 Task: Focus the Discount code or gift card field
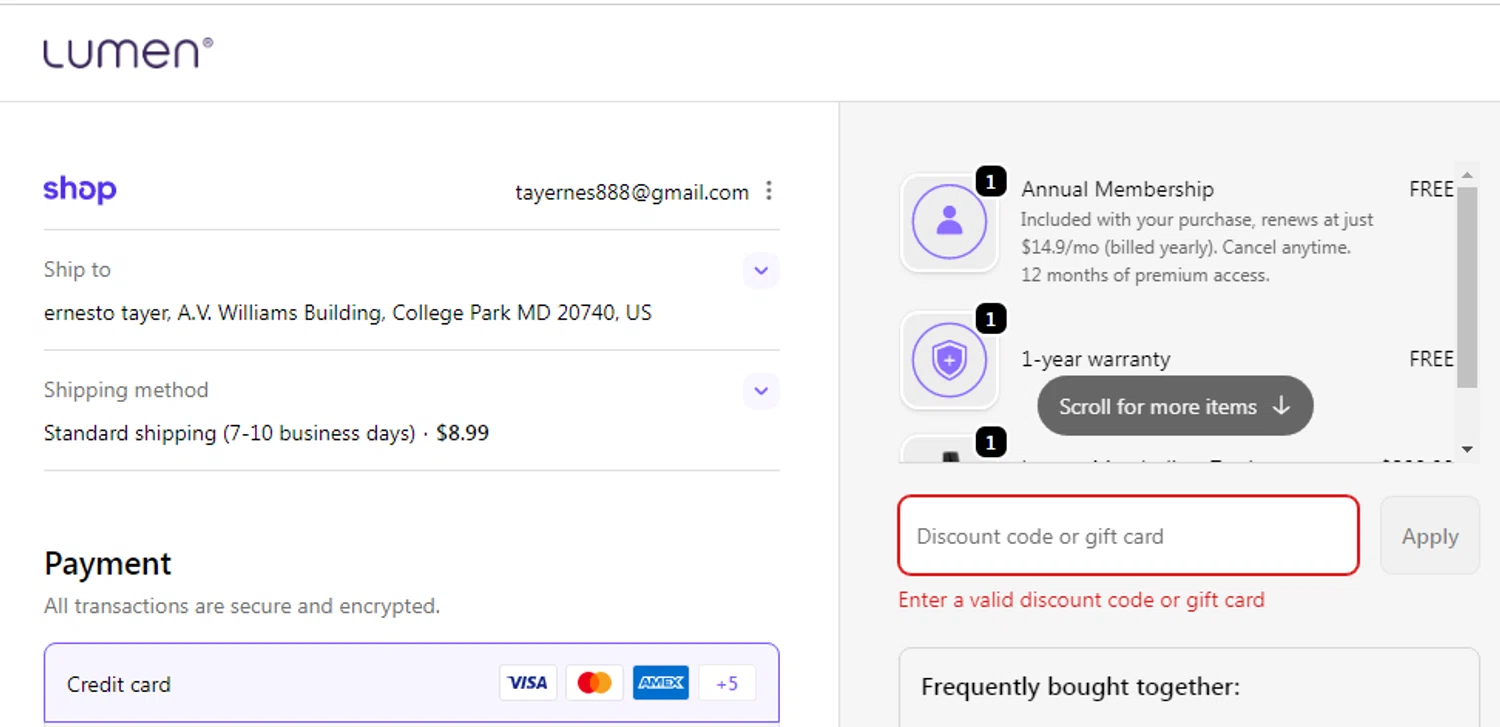1128,536
